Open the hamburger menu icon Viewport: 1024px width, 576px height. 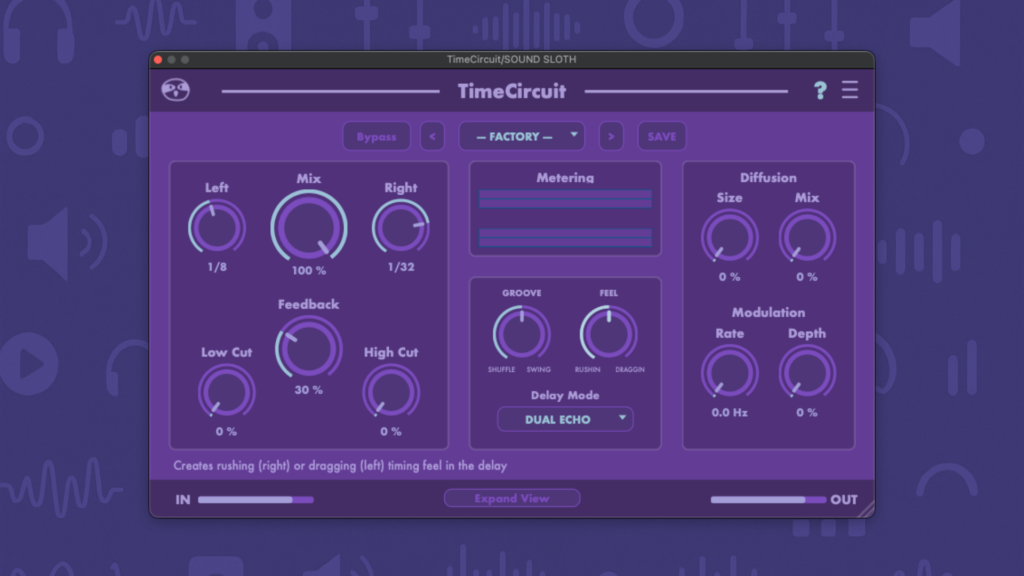pyautogui.click(x=850, y=91)
